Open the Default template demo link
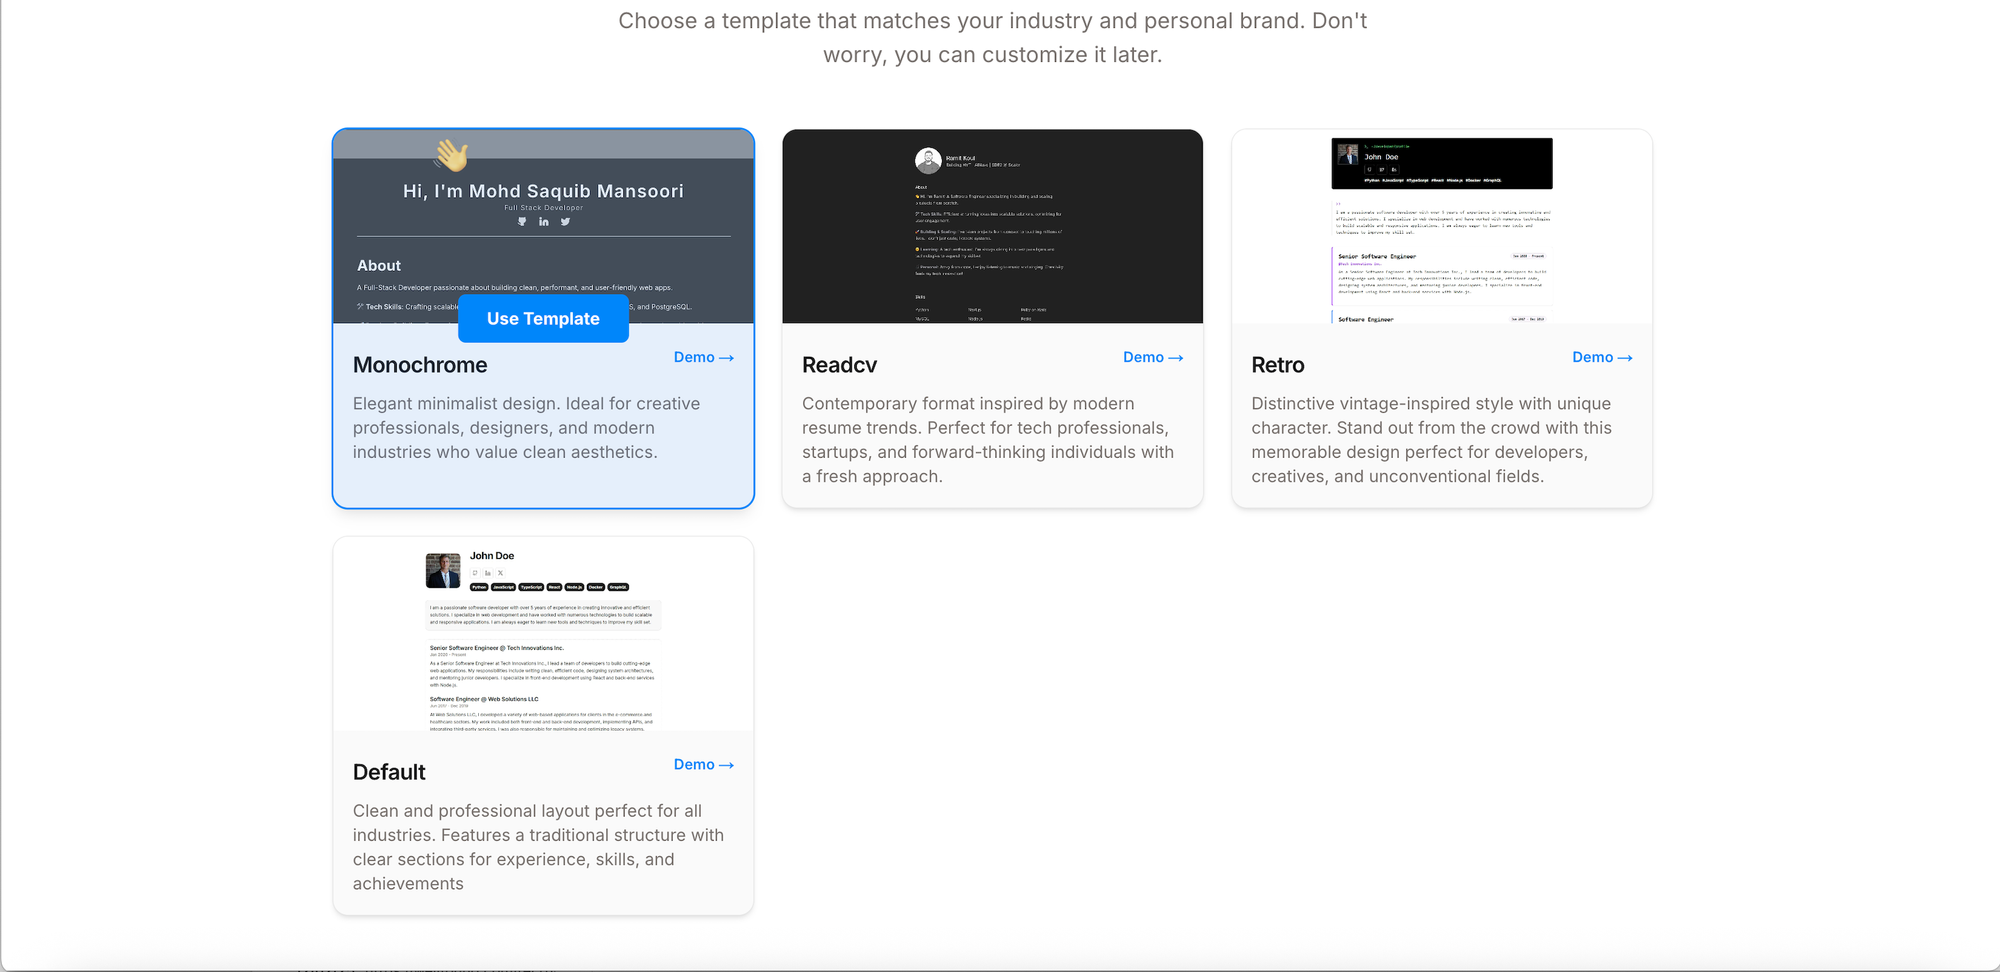The image size is (2000, 972). click(x=703, y=764)
